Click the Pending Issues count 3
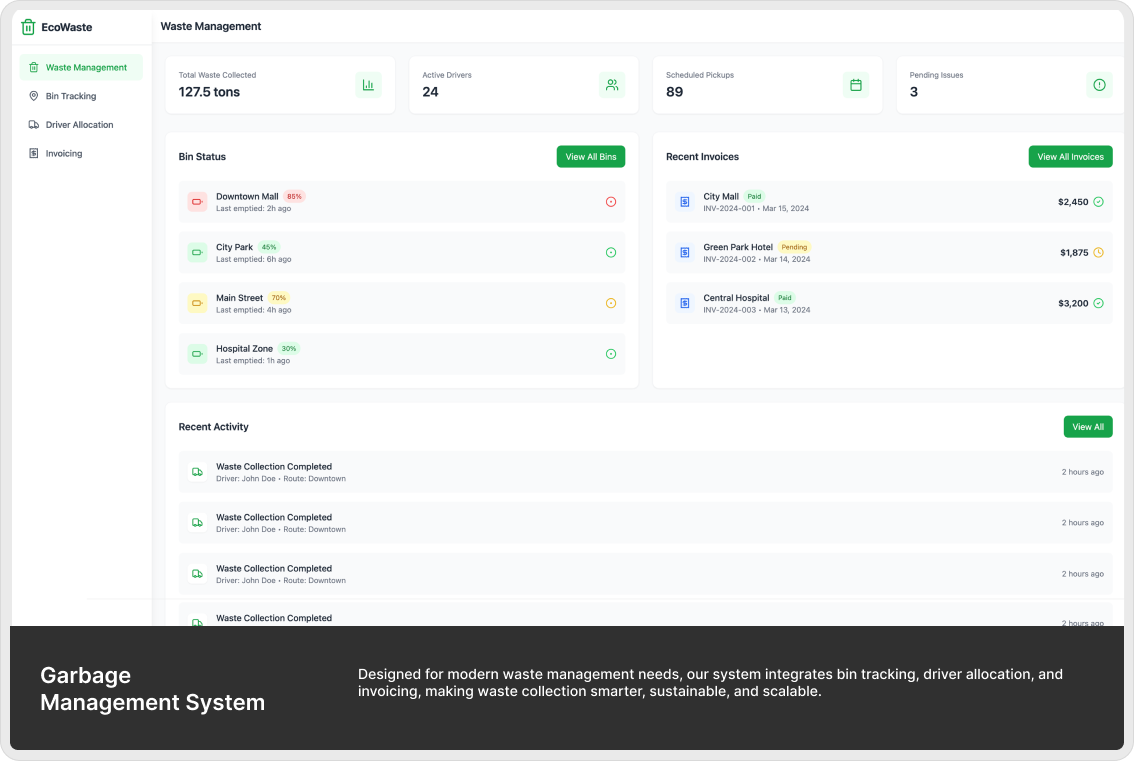Viewport: 1134px width, 761px height. [914, 92]
